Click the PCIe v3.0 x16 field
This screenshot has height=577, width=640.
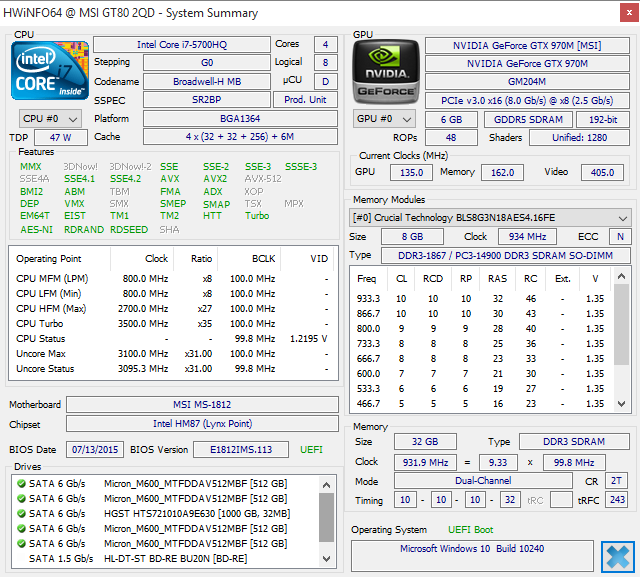click(x=527, y=100)
